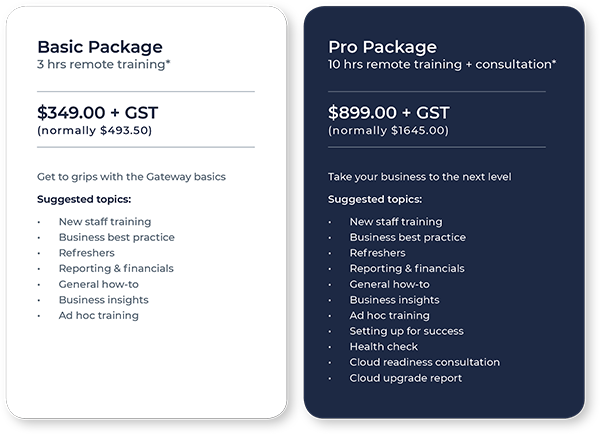The image size is (600, 434).
Task: Click Pro "Health check" topic
Action: [x=383, y=347]
